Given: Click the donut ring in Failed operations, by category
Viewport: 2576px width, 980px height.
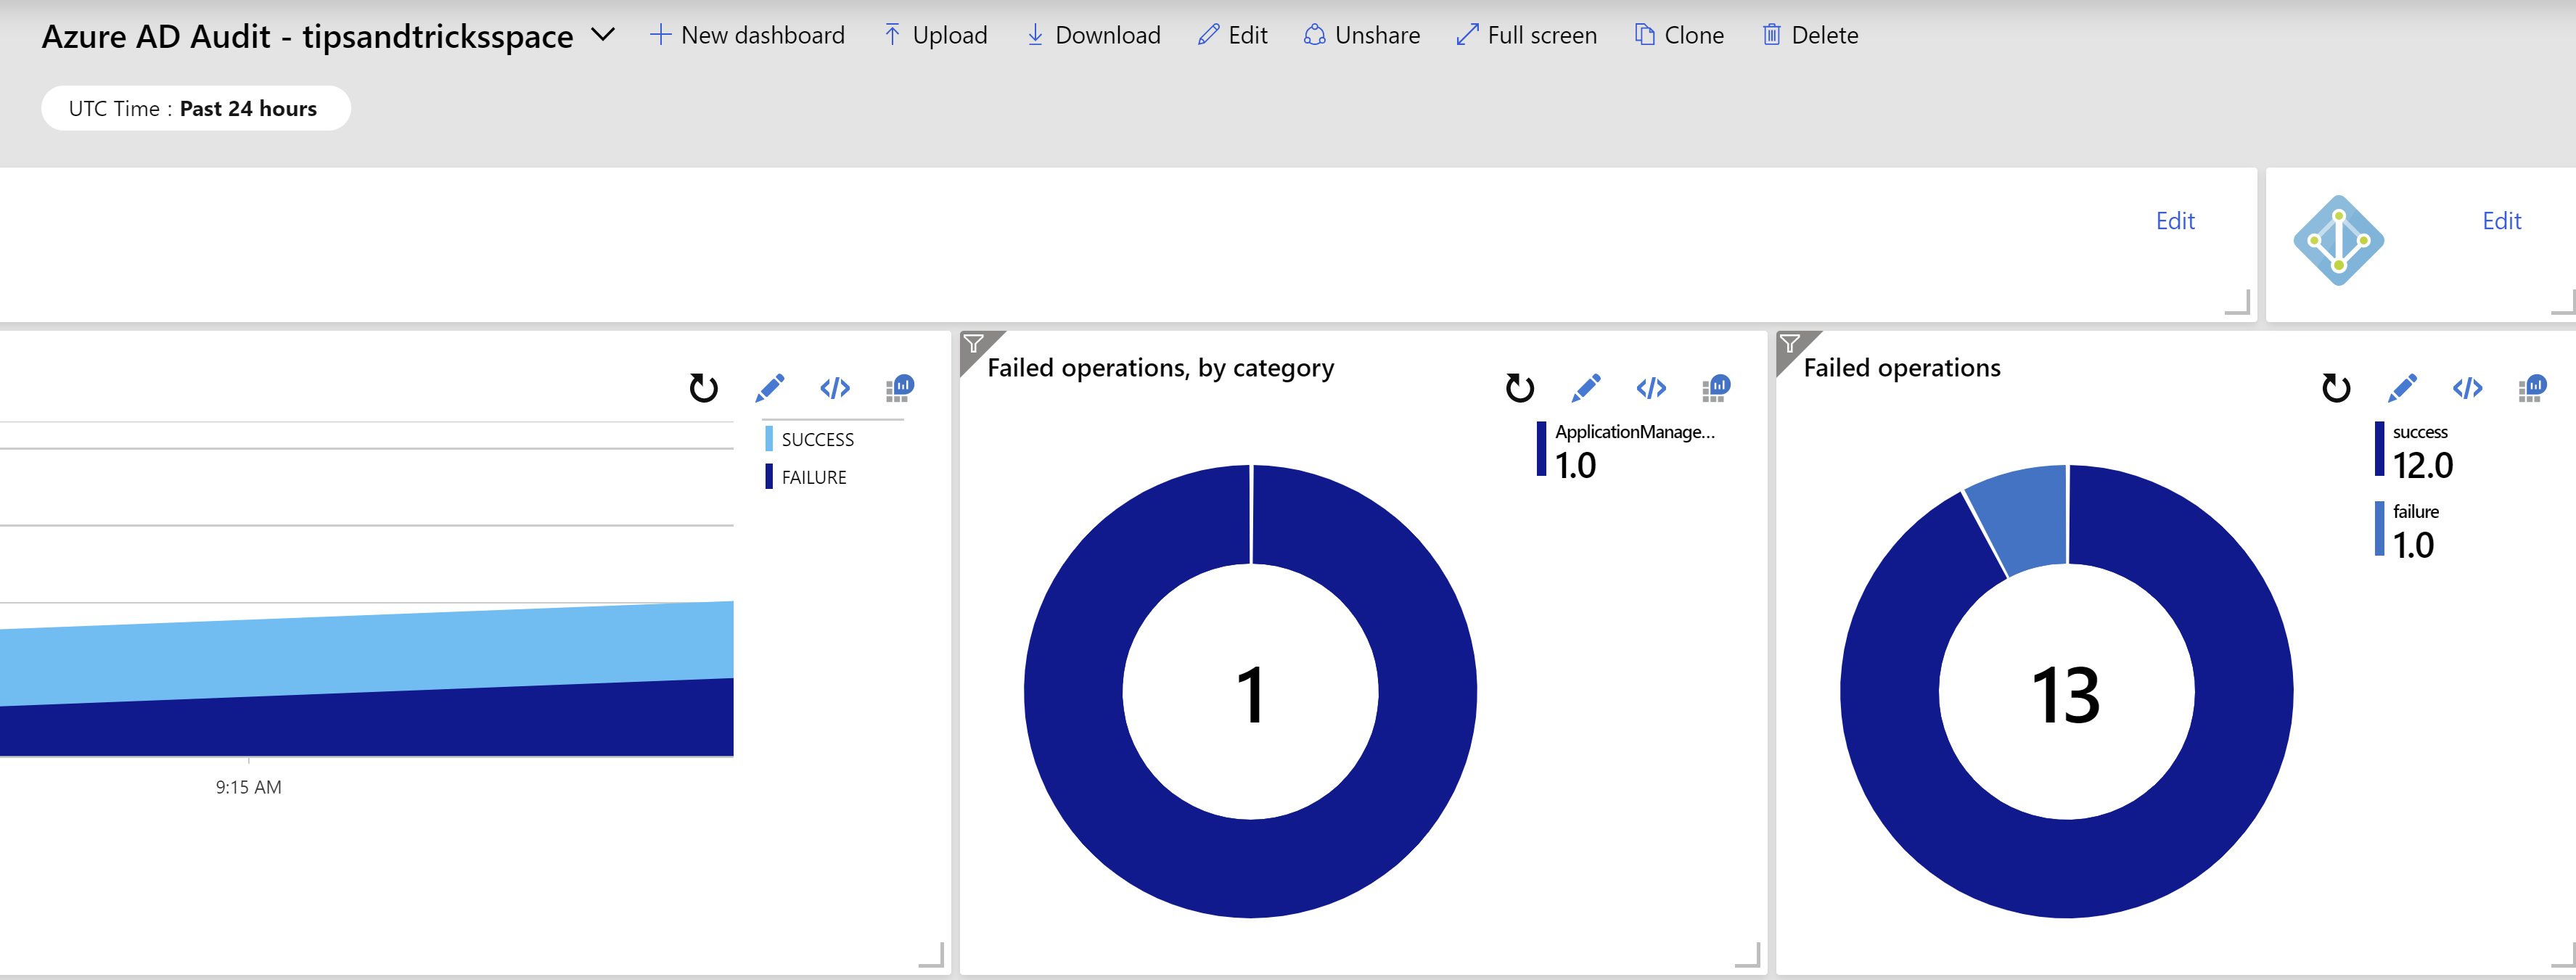Looking at the screenshot, I should click(x=1426, y=691).
